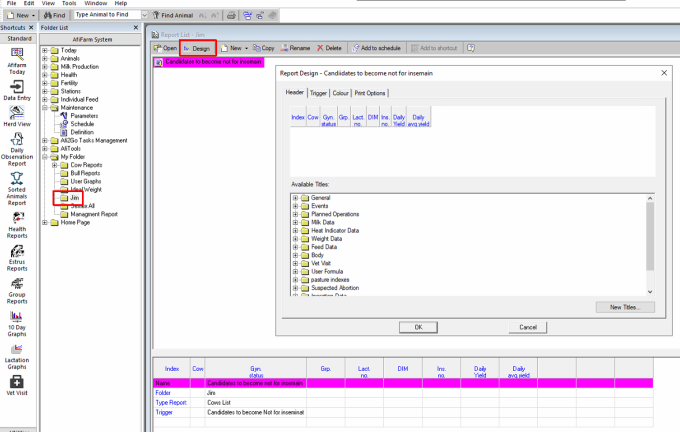This screenshot has width=680, height=432.
Task: Select the Jim folder in the tree
Action: pos(74,198)
